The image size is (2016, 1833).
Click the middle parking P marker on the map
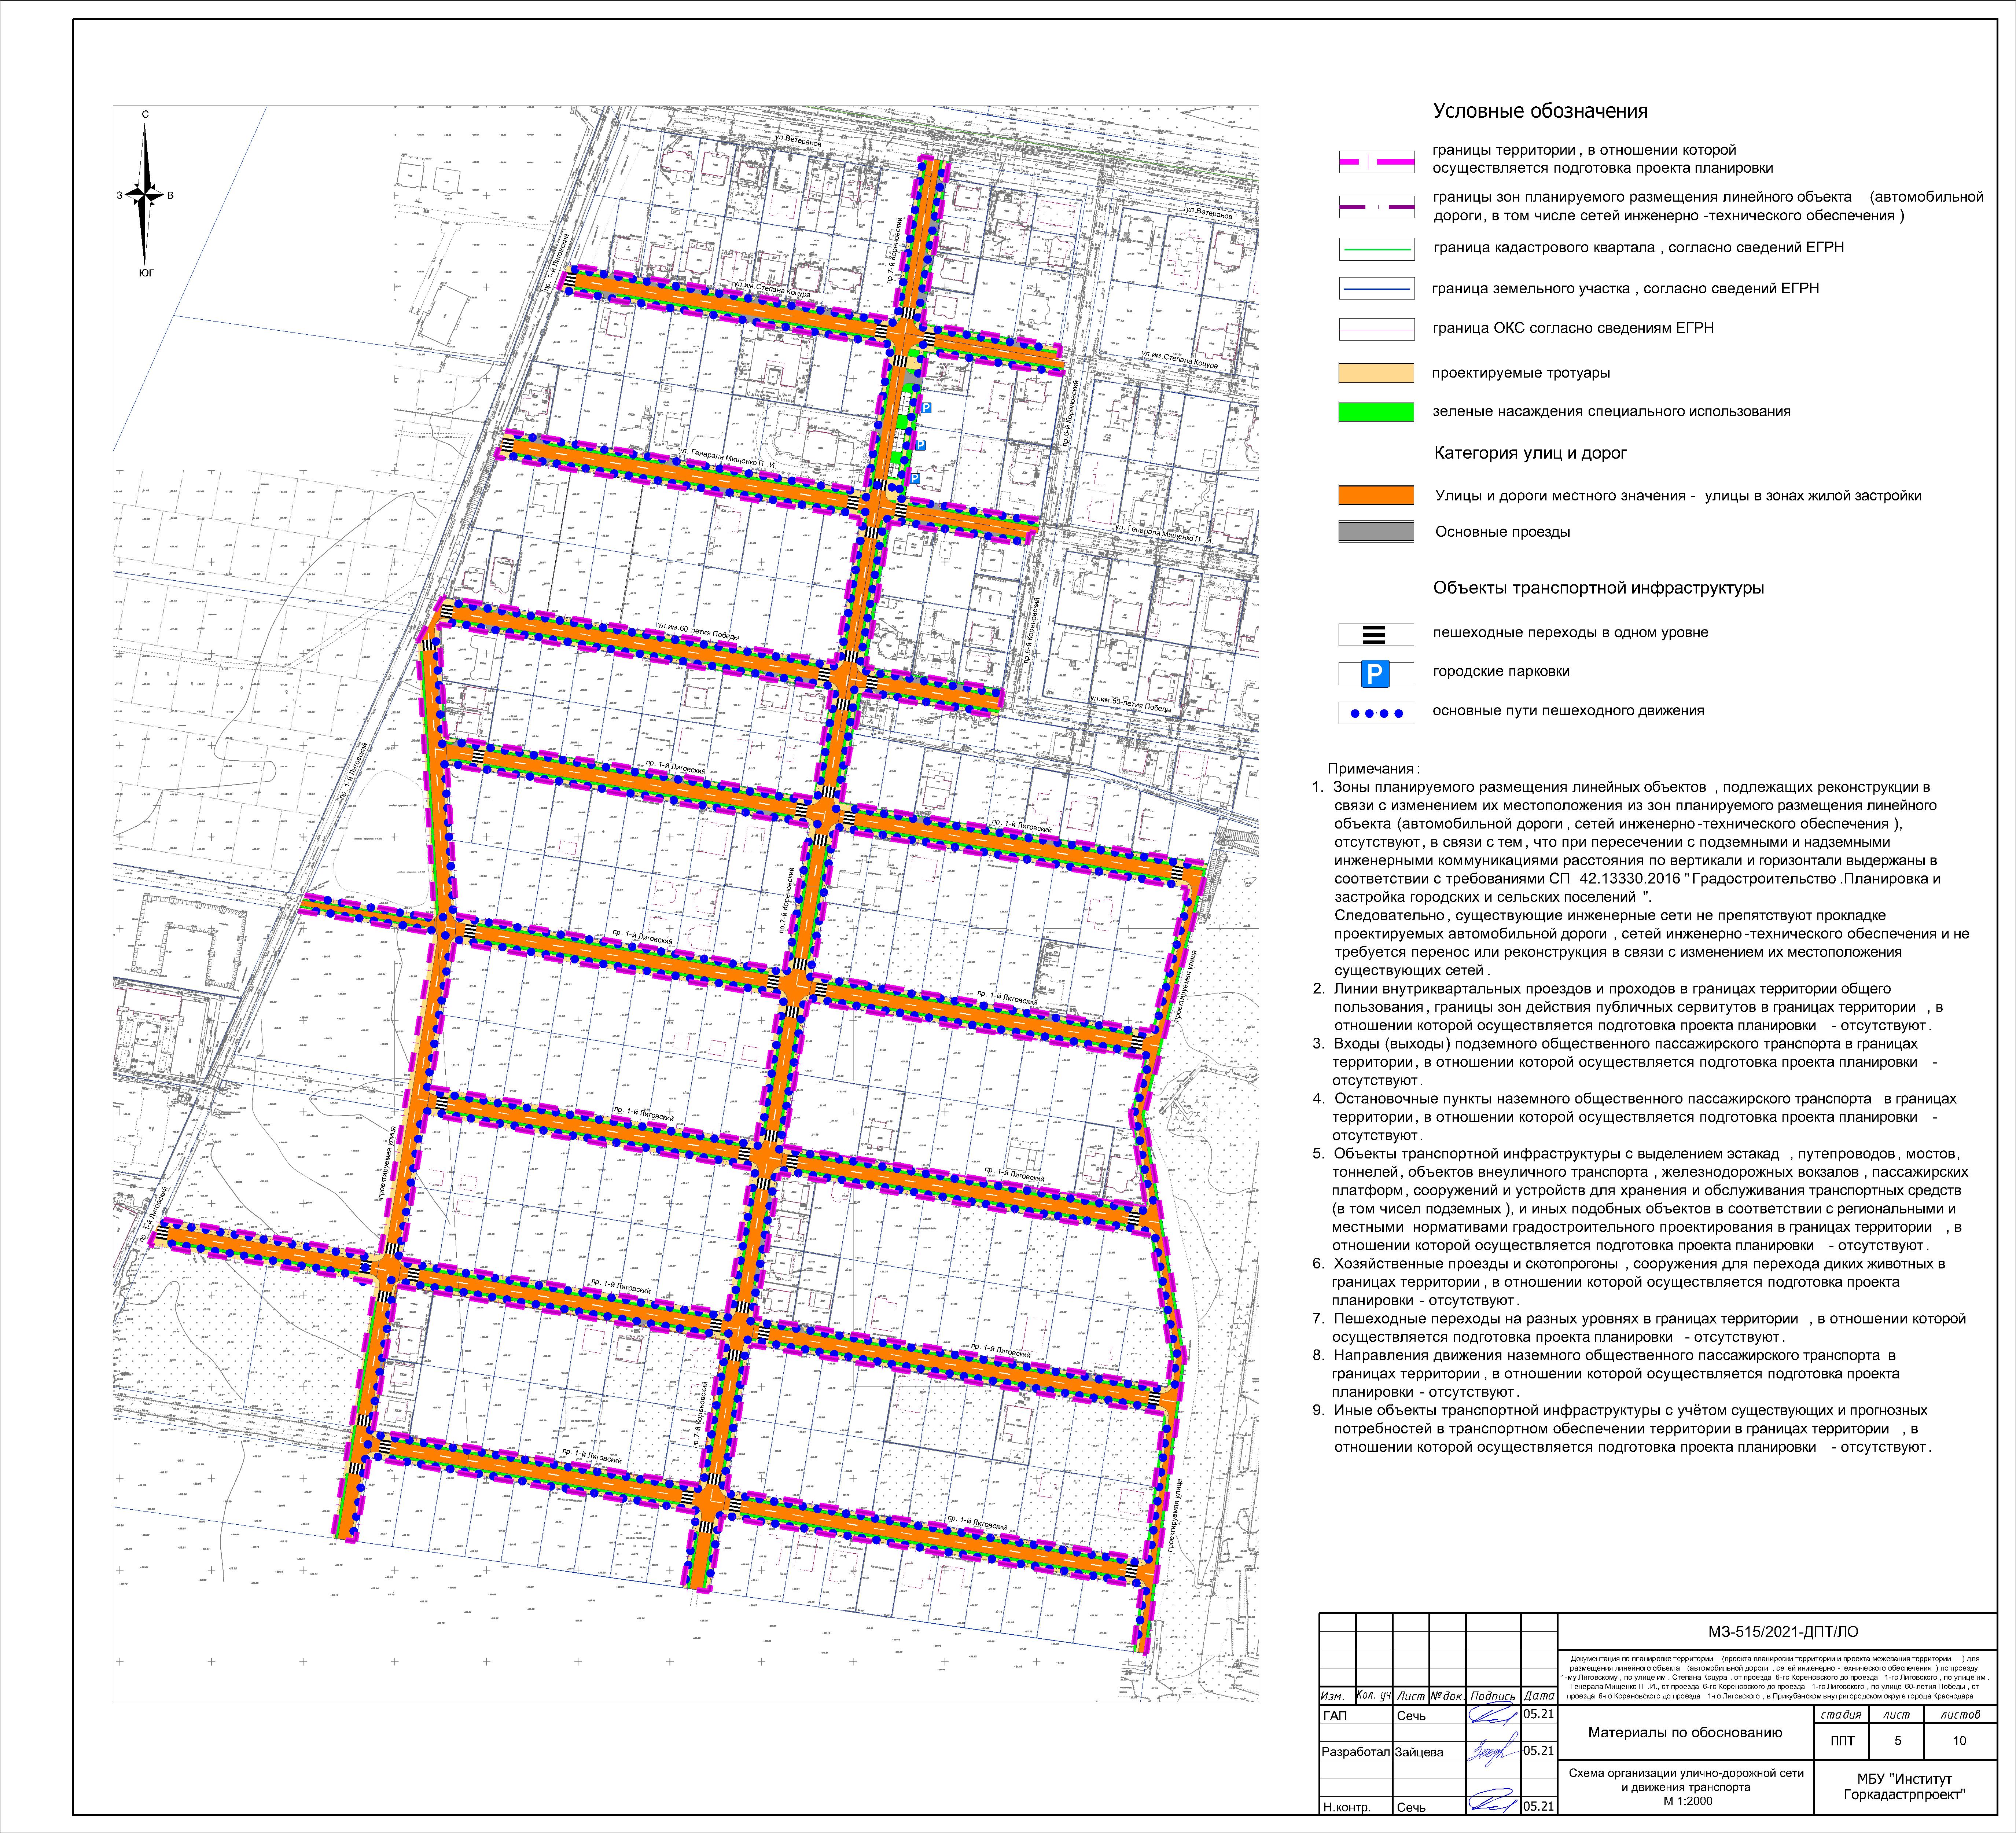coord(921,445)
